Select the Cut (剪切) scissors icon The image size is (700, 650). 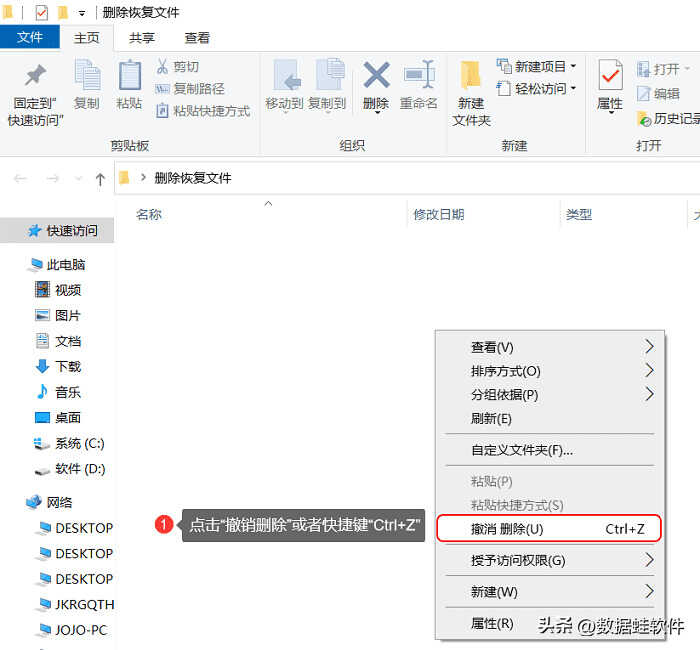[x=162, y=67]
